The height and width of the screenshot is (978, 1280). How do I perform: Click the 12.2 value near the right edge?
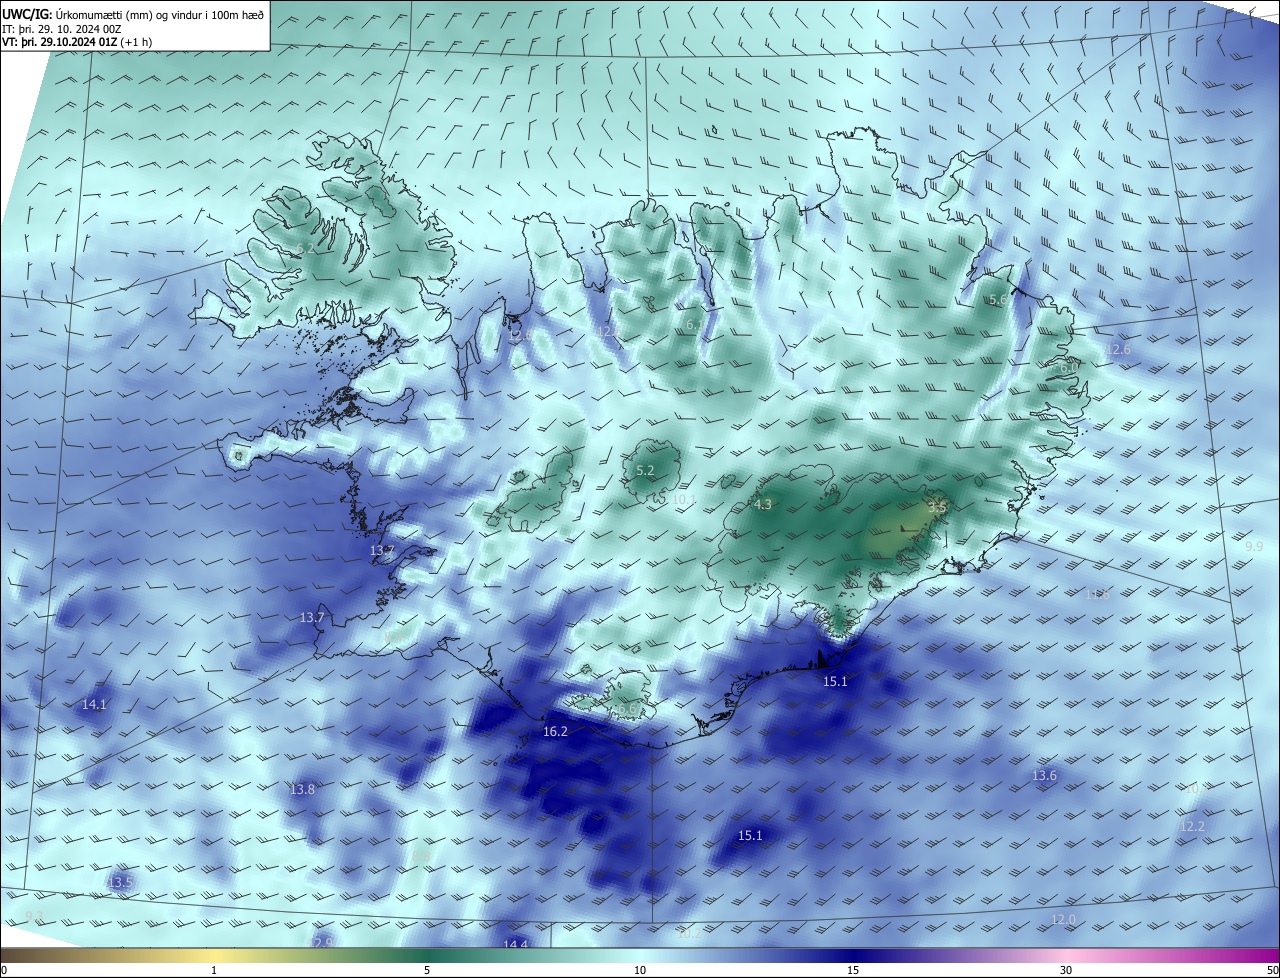click(x=1192, y=826)
